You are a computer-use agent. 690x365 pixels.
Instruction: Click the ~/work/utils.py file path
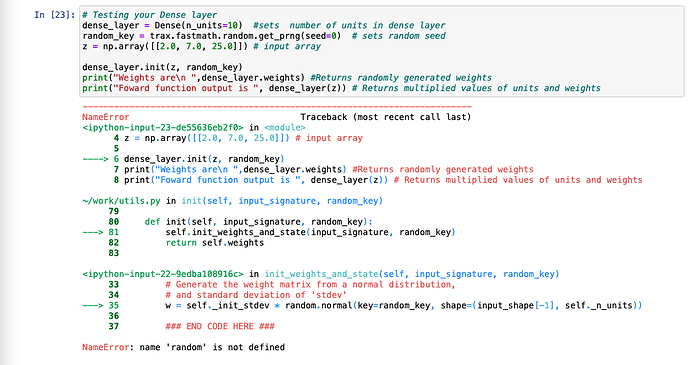[x=121, y=201]
